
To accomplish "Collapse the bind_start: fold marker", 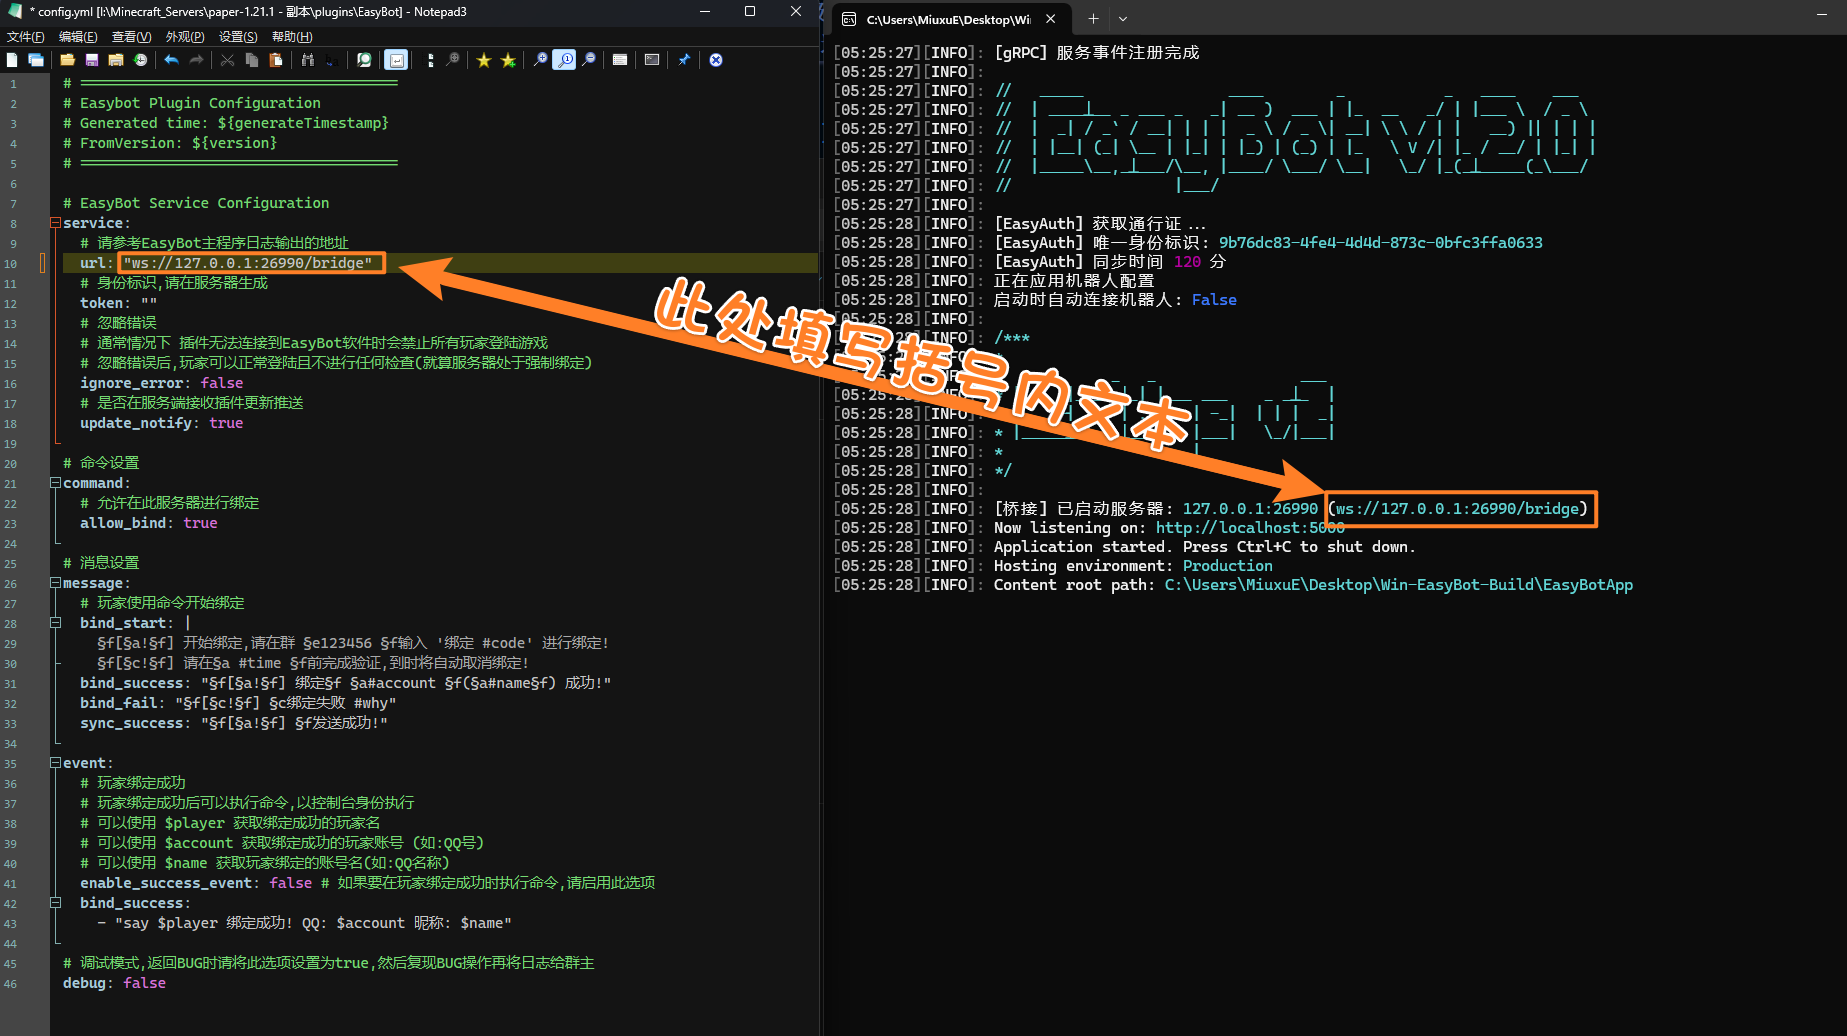I will coord(56,623).
